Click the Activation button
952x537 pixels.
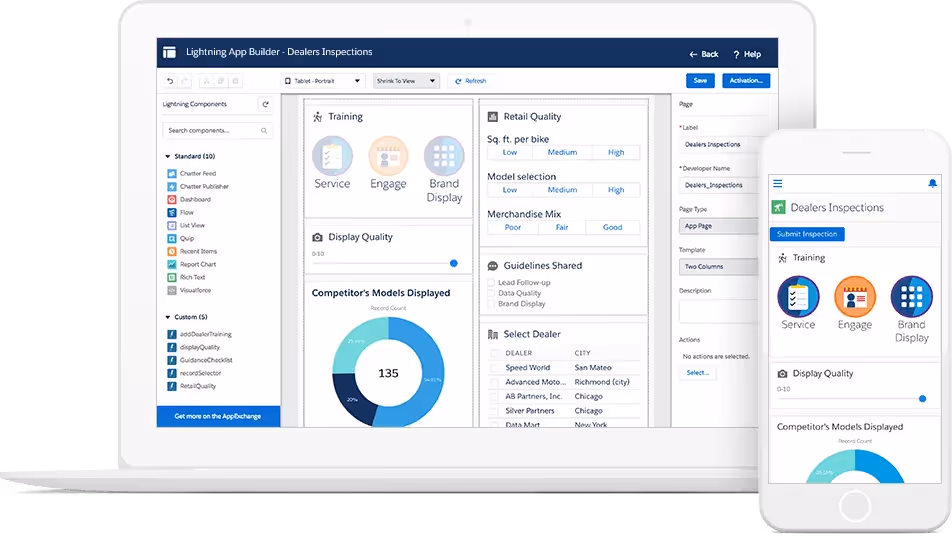746,81
